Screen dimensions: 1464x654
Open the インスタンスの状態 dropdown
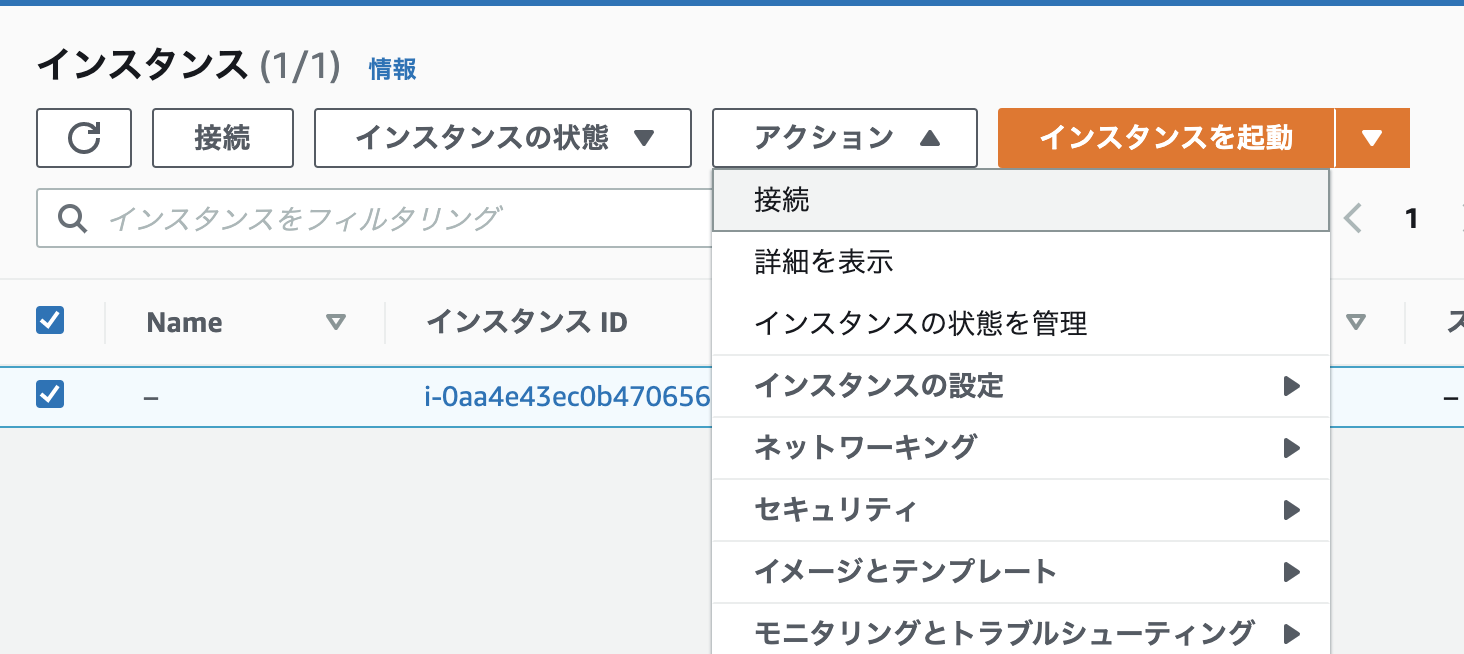tap(502, 138)
